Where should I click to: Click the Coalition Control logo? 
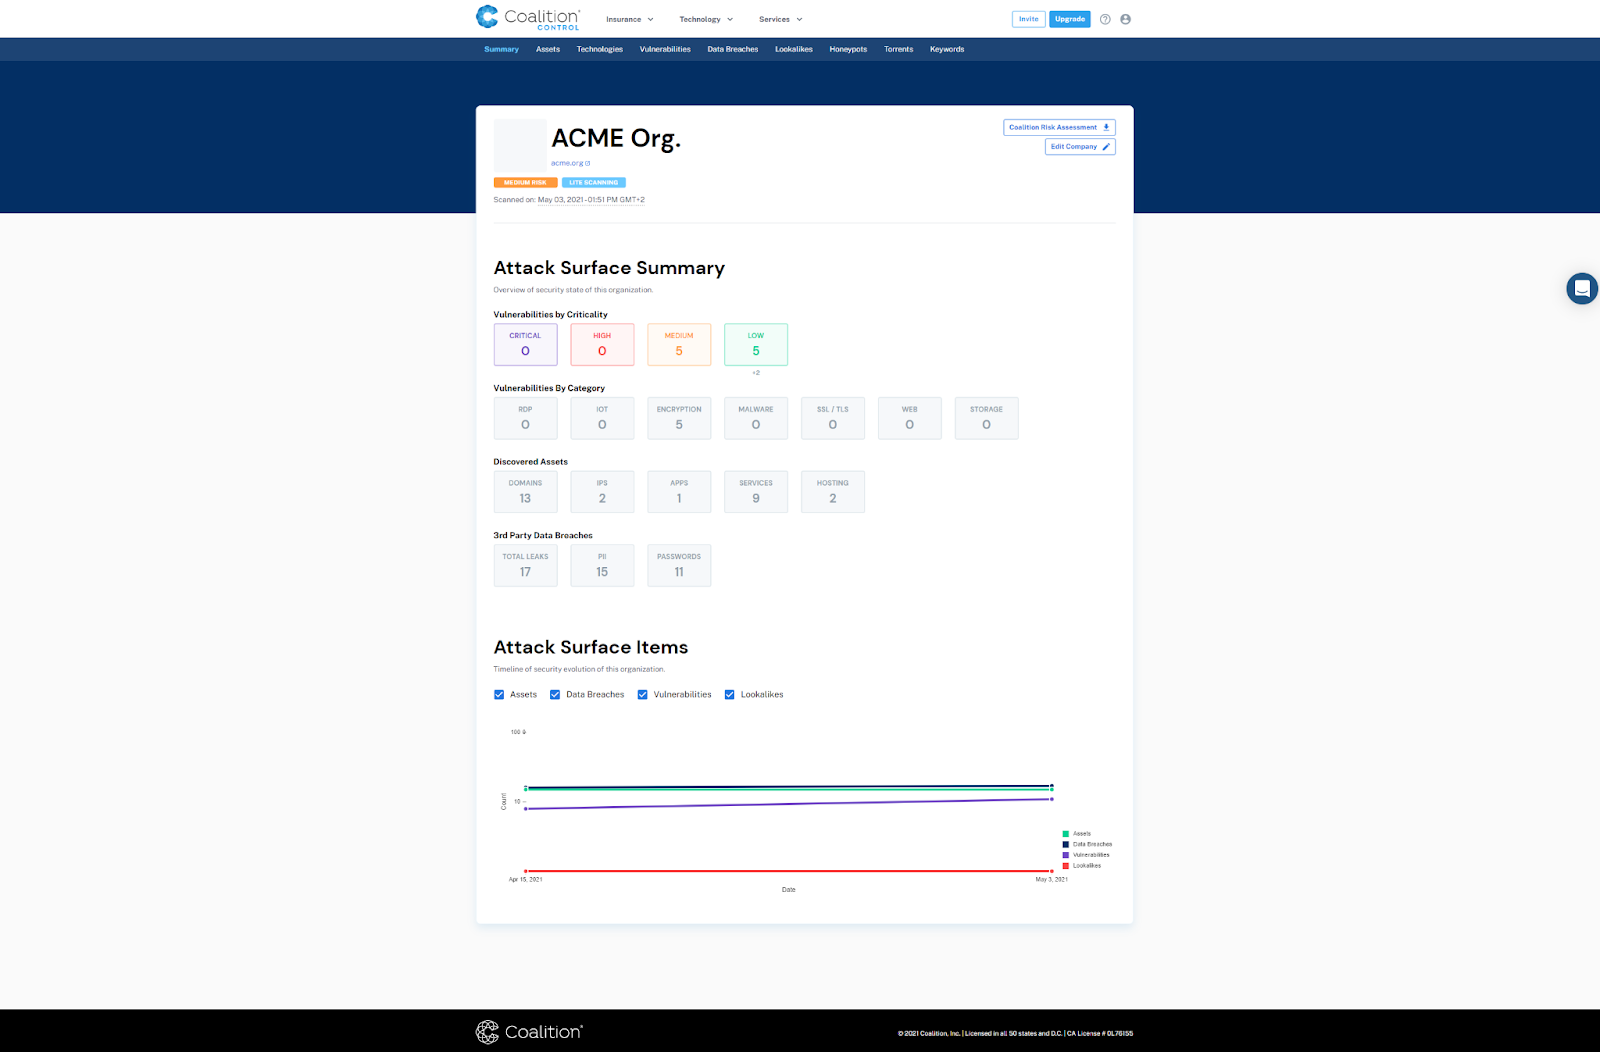click(x=528, y=18)
